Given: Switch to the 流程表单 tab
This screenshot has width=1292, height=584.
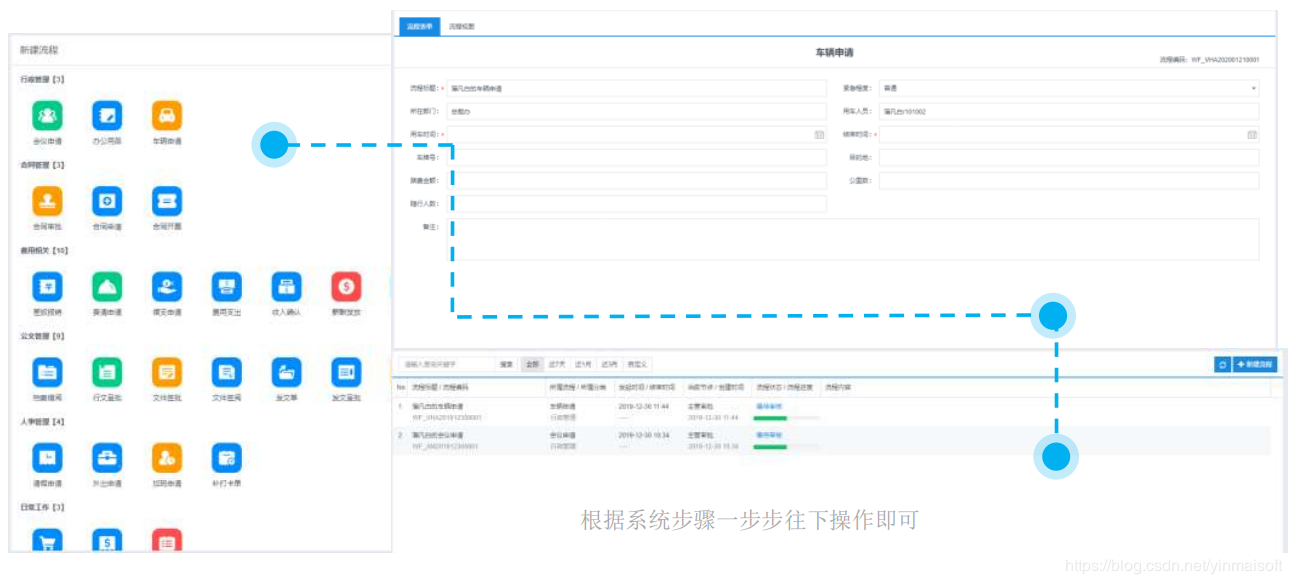Looking at the screenshot, I should coord(419,26).
